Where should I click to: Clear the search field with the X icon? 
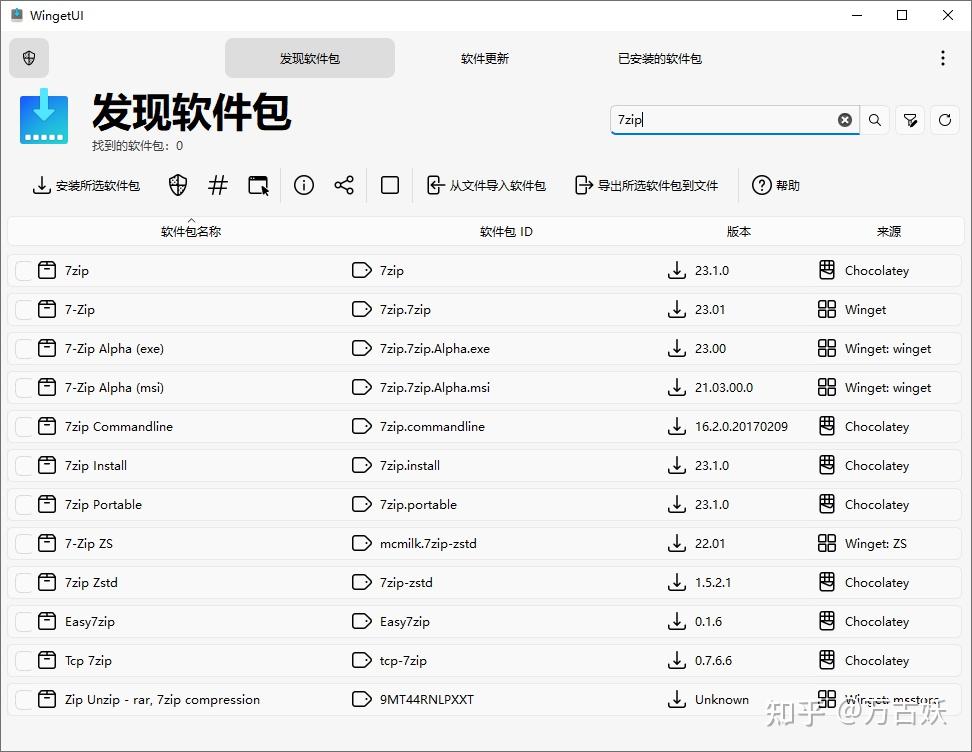pyautogui.click(x=845, y=119)
